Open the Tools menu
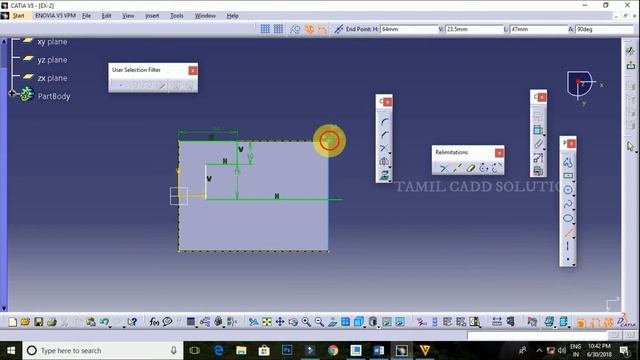 click(177, 16)
